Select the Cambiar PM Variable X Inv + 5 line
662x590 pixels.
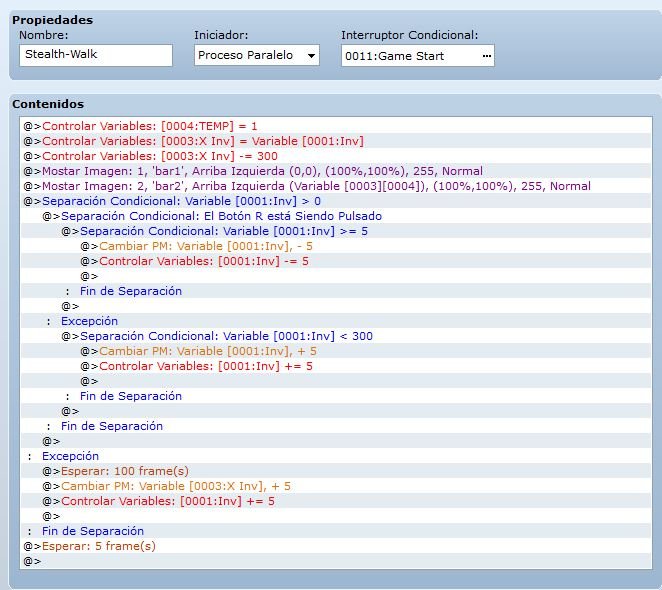pos(336,486)
